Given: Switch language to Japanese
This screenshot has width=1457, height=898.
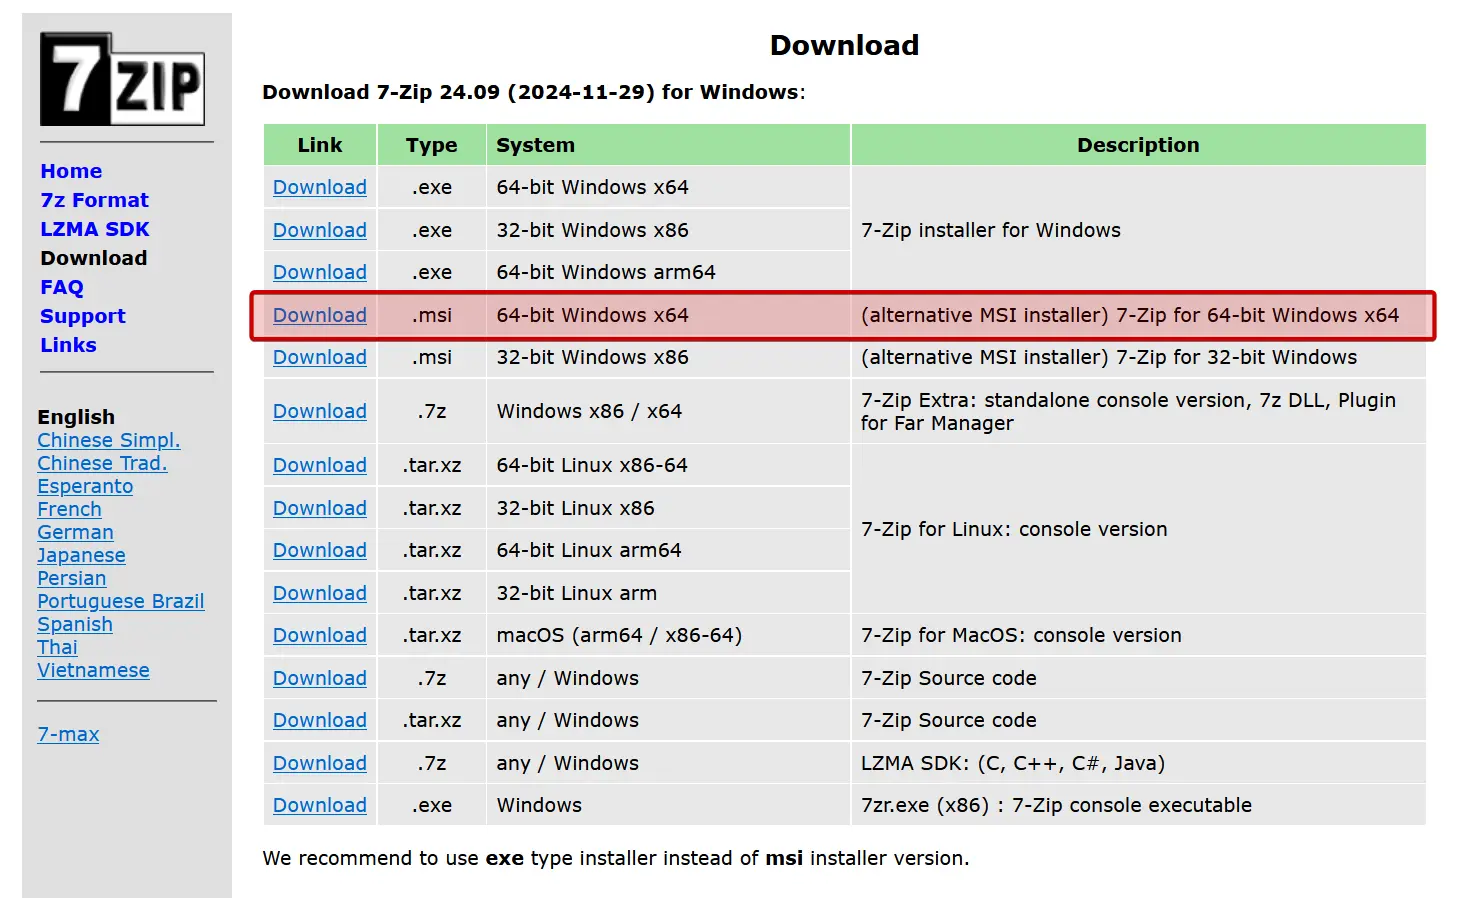Looking at the screenshot, I should coord(81,555).
